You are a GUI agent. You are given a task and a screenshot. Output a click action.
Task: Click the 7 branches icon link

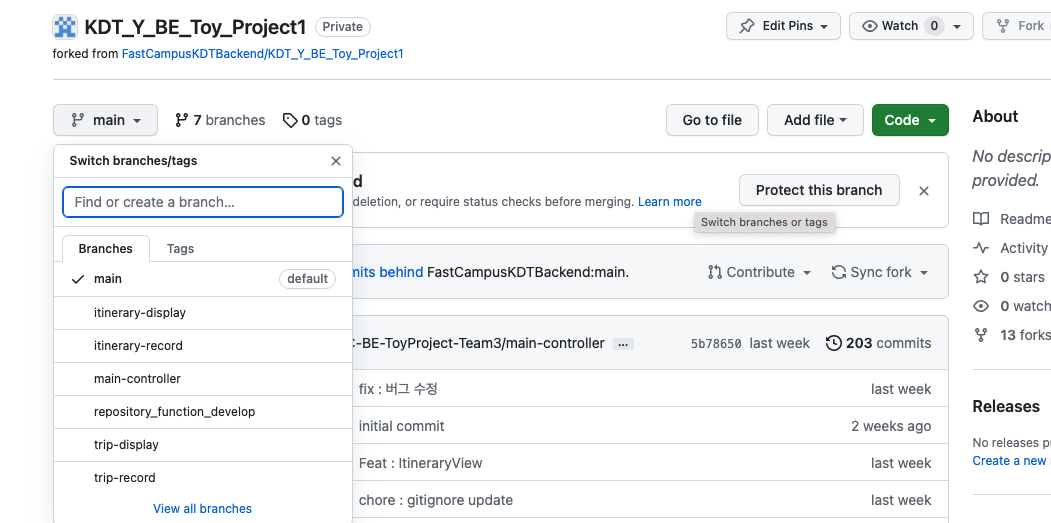coord(181,120)
